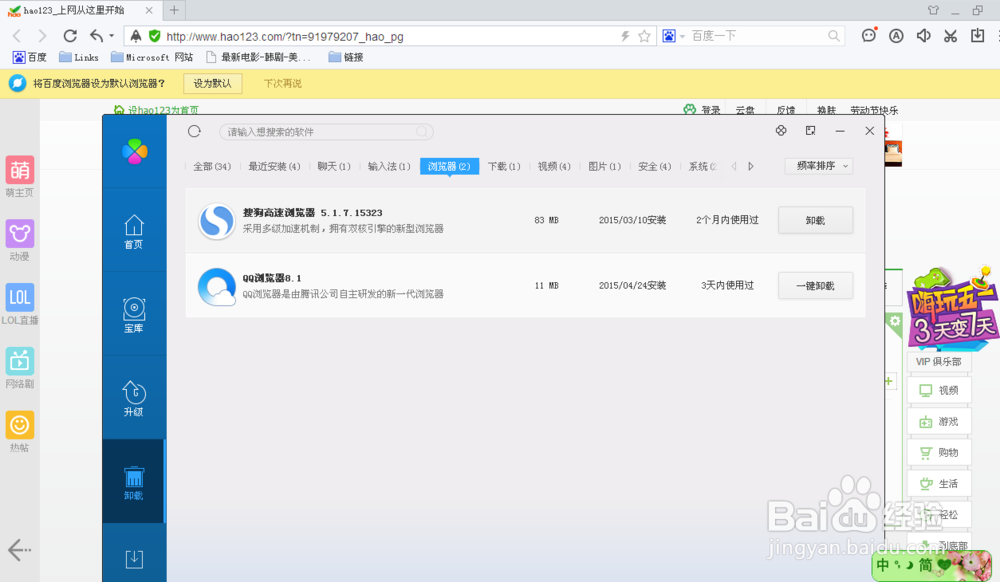Select the 最近安装 (4) category tab

click(274, 166)
